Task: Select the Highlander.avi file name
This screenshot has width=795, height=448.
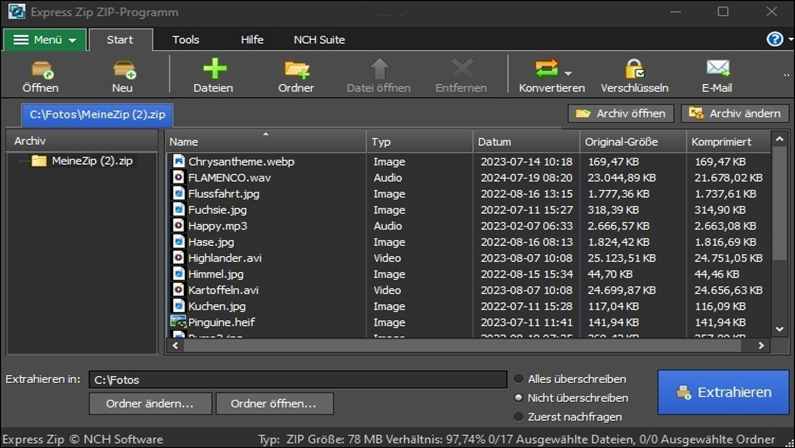Action: (x=225, y=257)
